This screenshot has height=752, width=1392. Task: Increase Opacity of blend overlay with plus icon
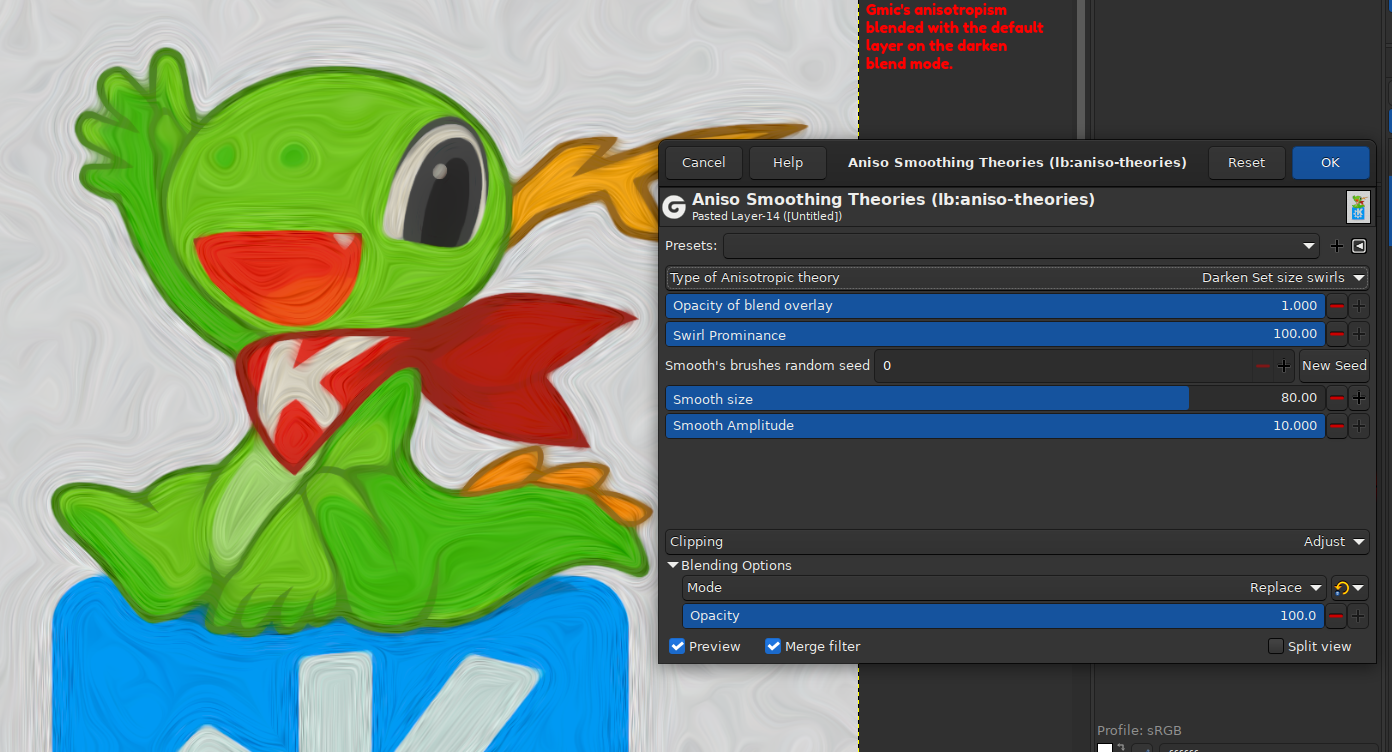click(1359, 306)
